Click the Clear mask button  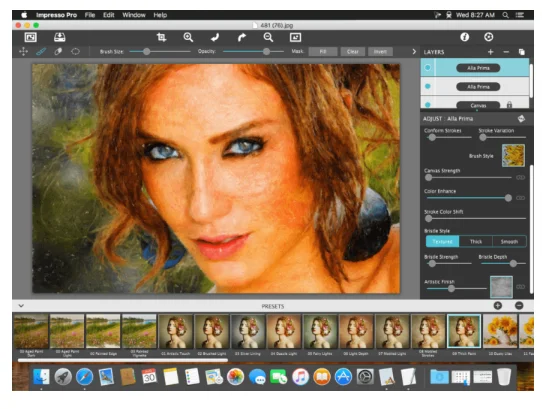[x=353, y=52]
